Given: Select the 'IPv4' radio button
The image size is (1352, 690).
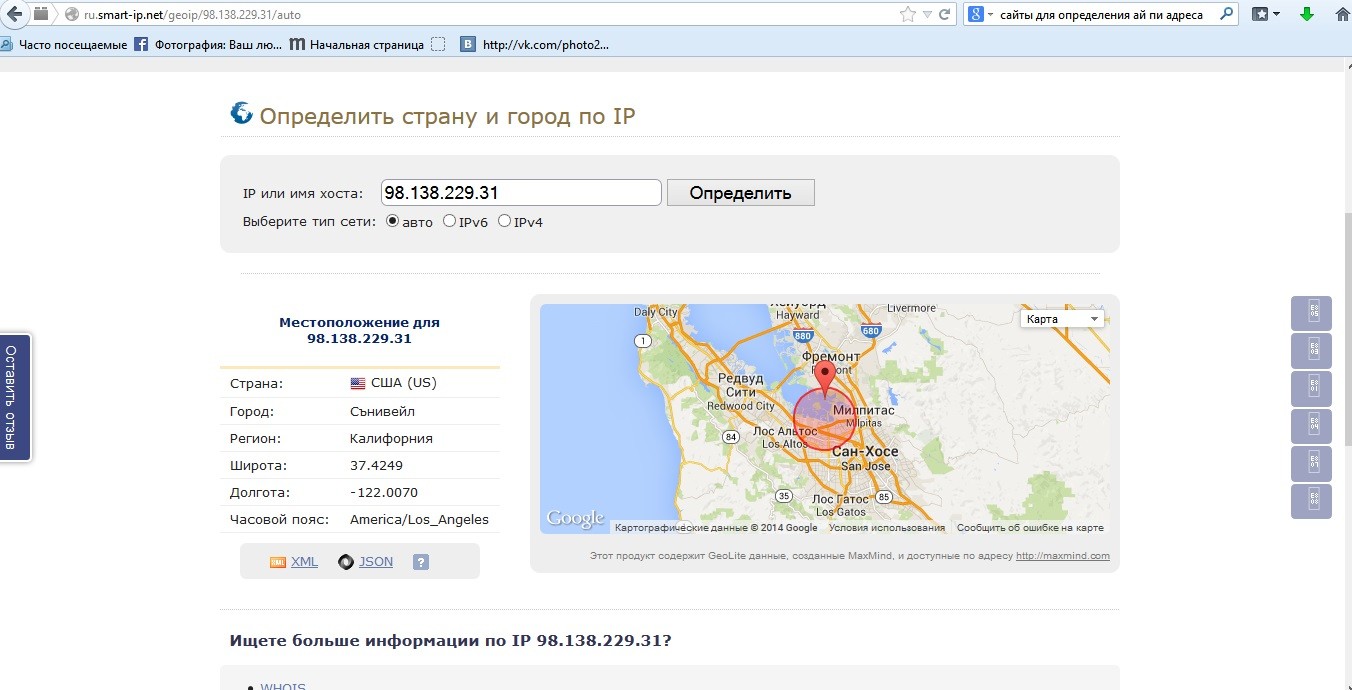Looking at the screenshot, I should (x=504, y=221).
